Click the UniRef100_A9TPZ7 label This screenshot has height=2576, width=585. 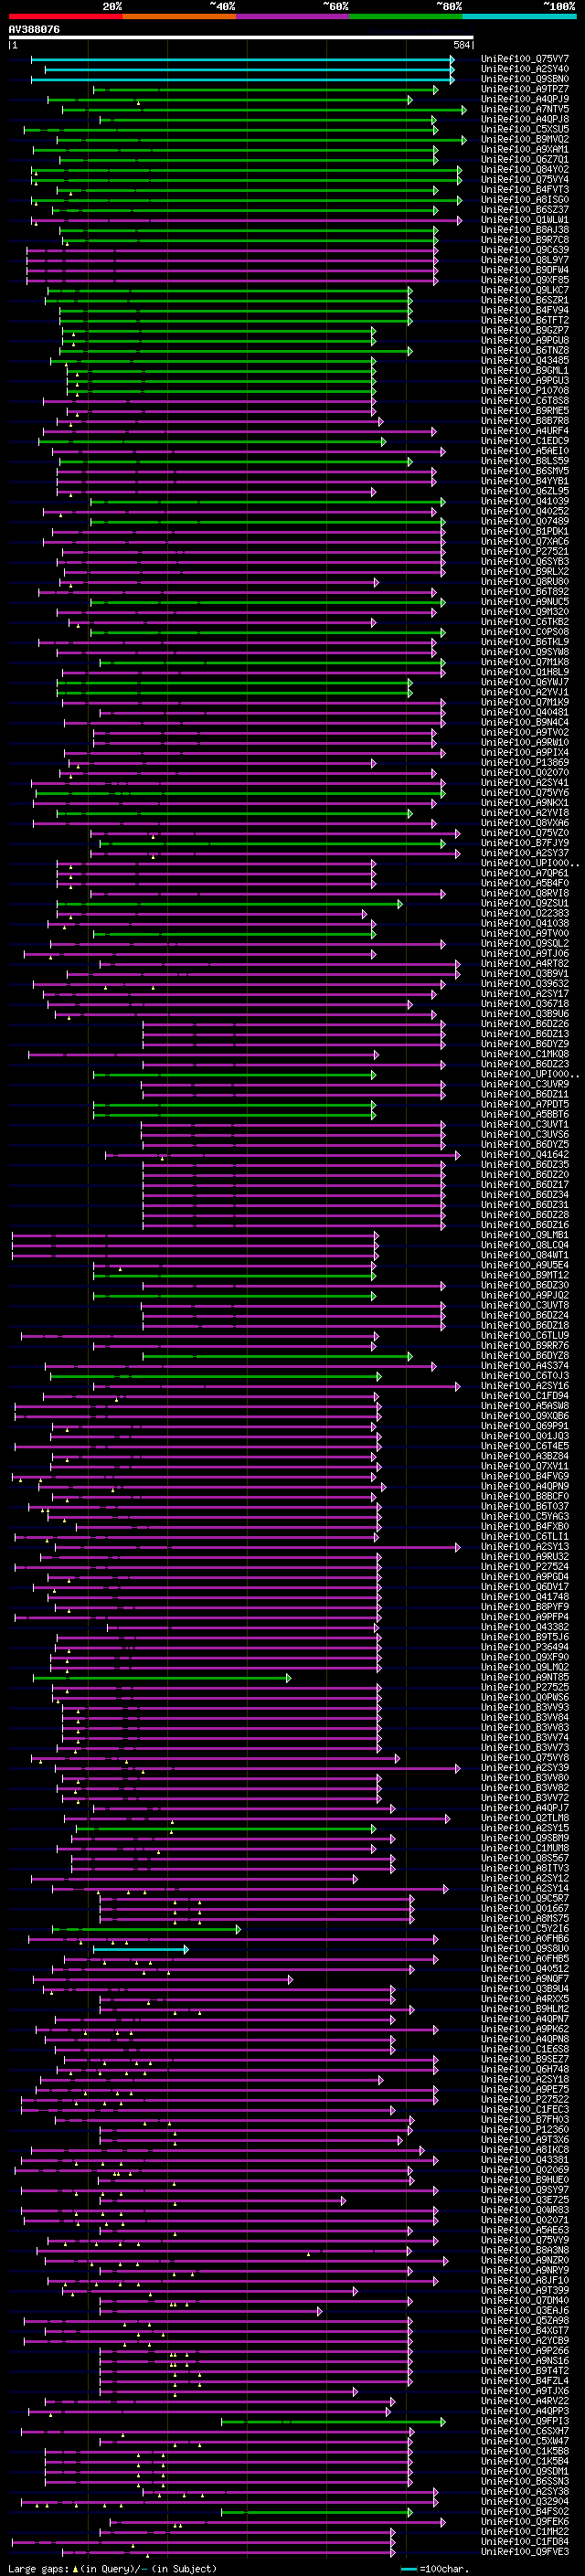(525, 89)
